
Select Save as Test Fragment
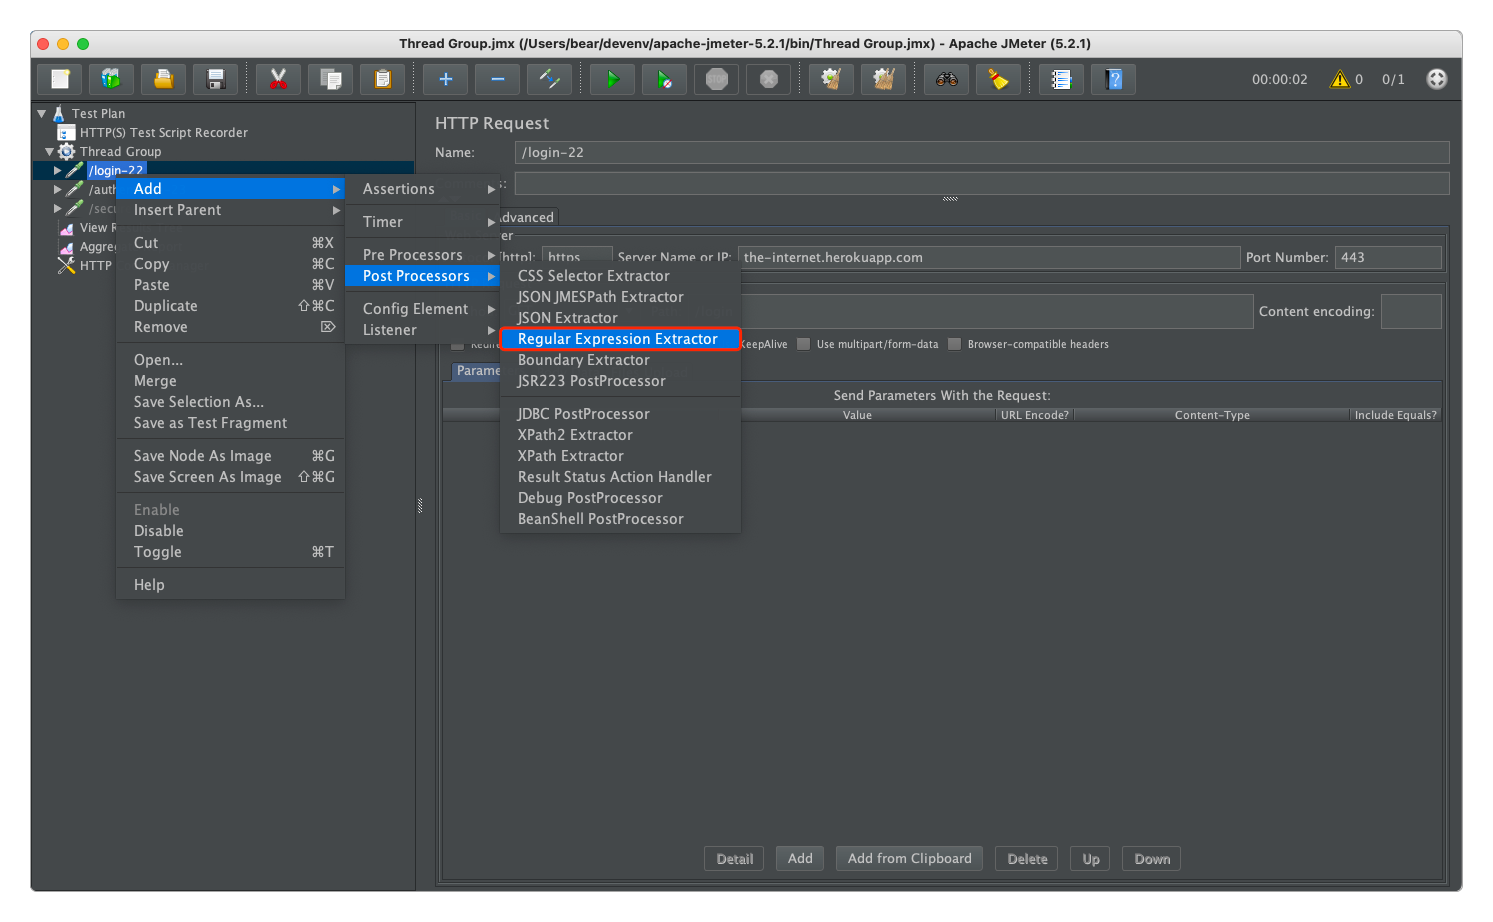pyautogui.click(x=230, y=422)
